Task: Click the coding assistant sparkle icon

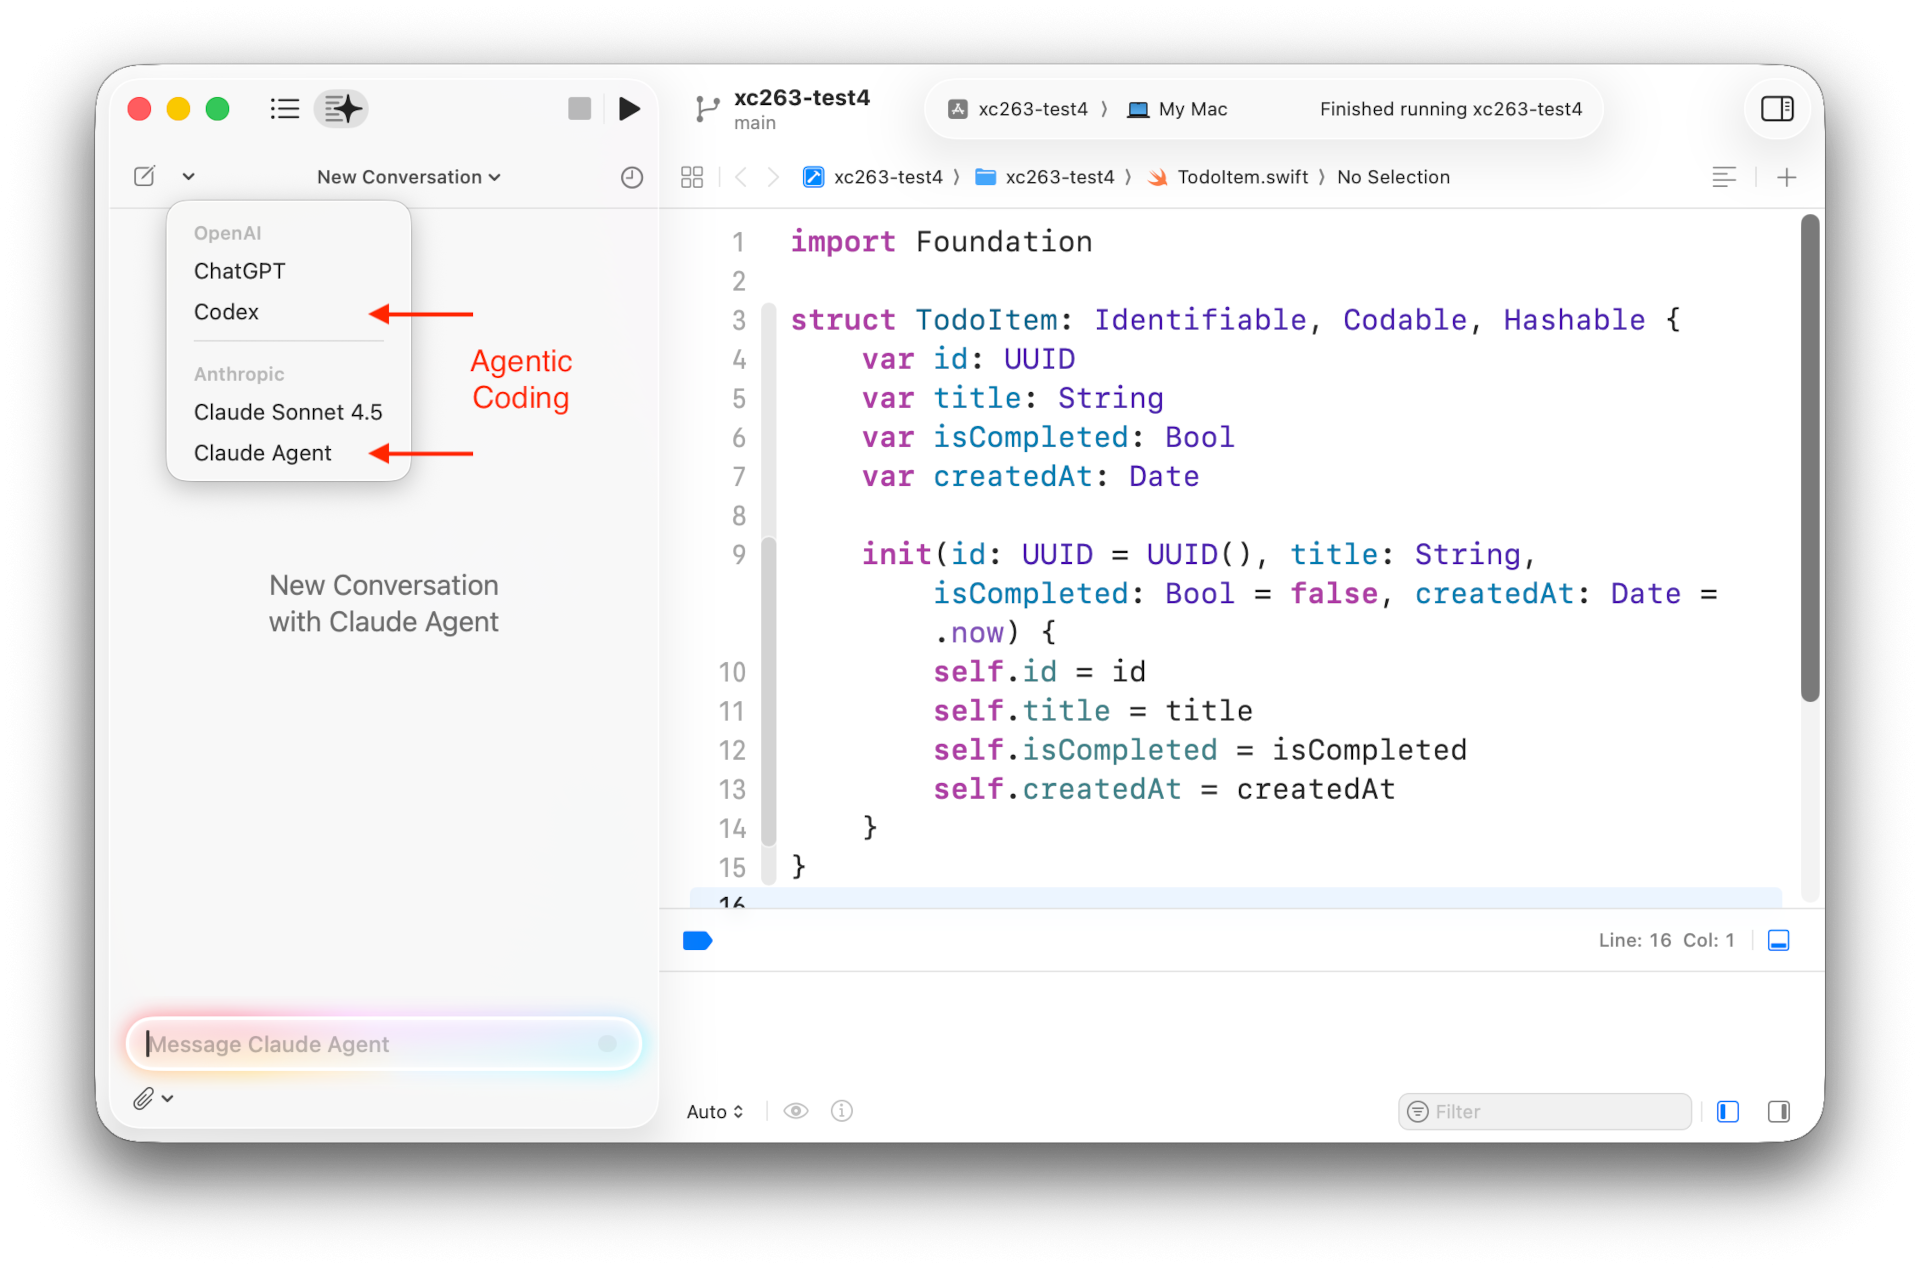Action: tap(341, 108)
